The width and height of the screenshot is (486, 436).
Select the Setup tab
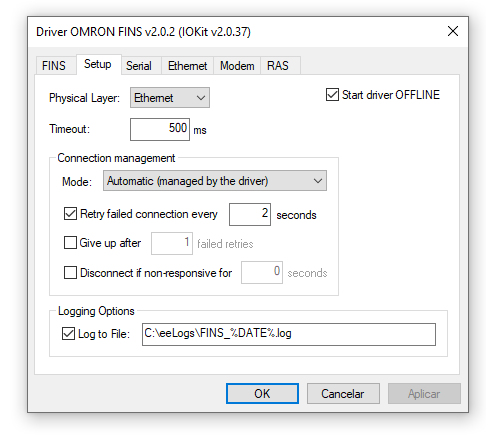pyautogui.click(x=98, y=64)
